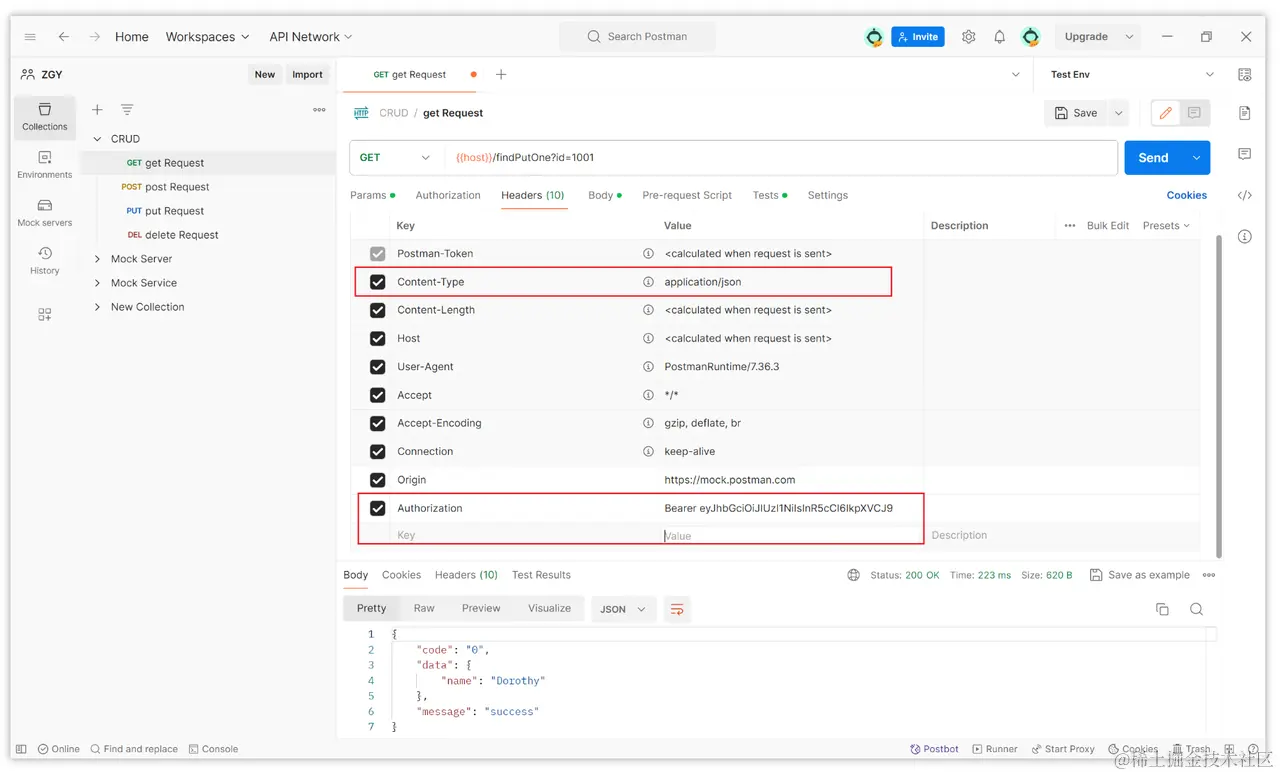Open the JSON format dropdown
Screen dimensions: 1280x776
click(623, 609)
